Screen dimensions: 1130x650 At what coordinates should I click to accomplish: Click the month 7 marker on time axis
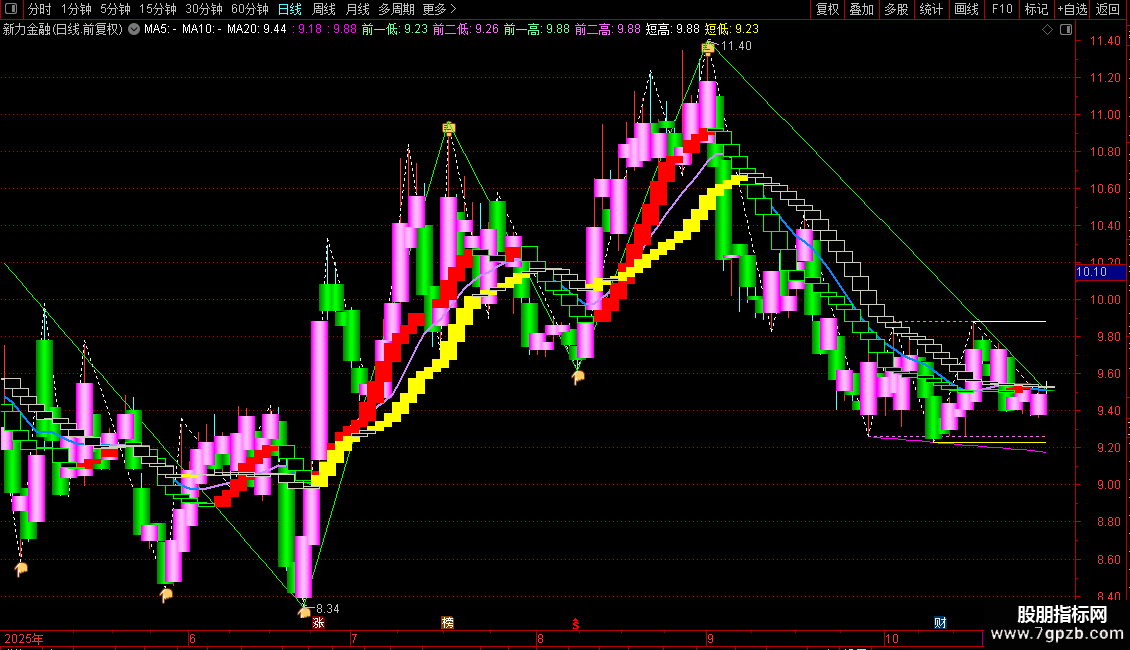point(354,638)
